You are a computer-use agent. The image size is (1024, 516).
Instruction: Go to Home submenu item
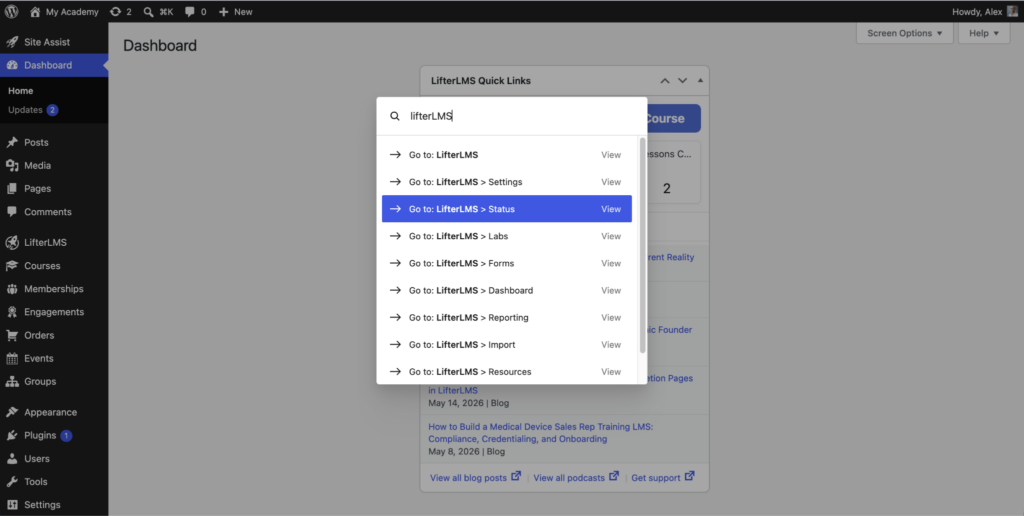21,91
